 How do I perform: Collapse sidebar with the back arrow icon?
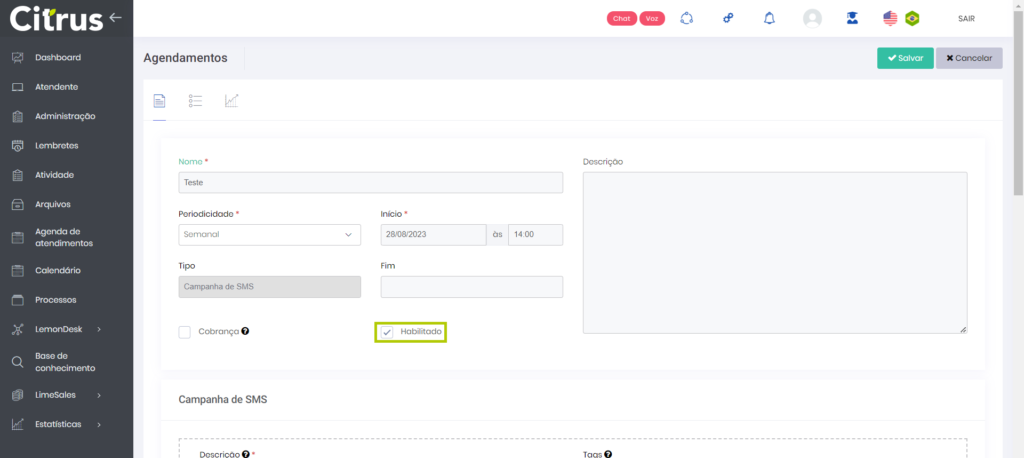(115, 17)
